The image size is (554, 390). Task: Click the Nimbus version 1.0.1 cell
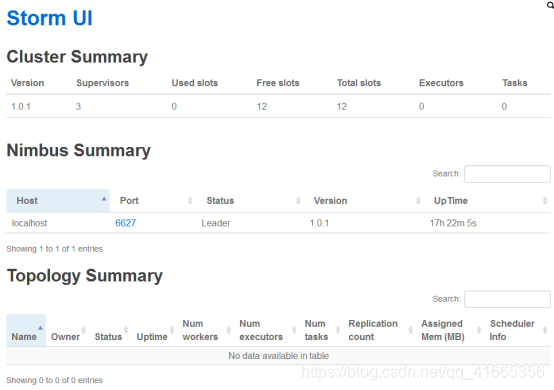pyautogui.click(x=319, y=223)
